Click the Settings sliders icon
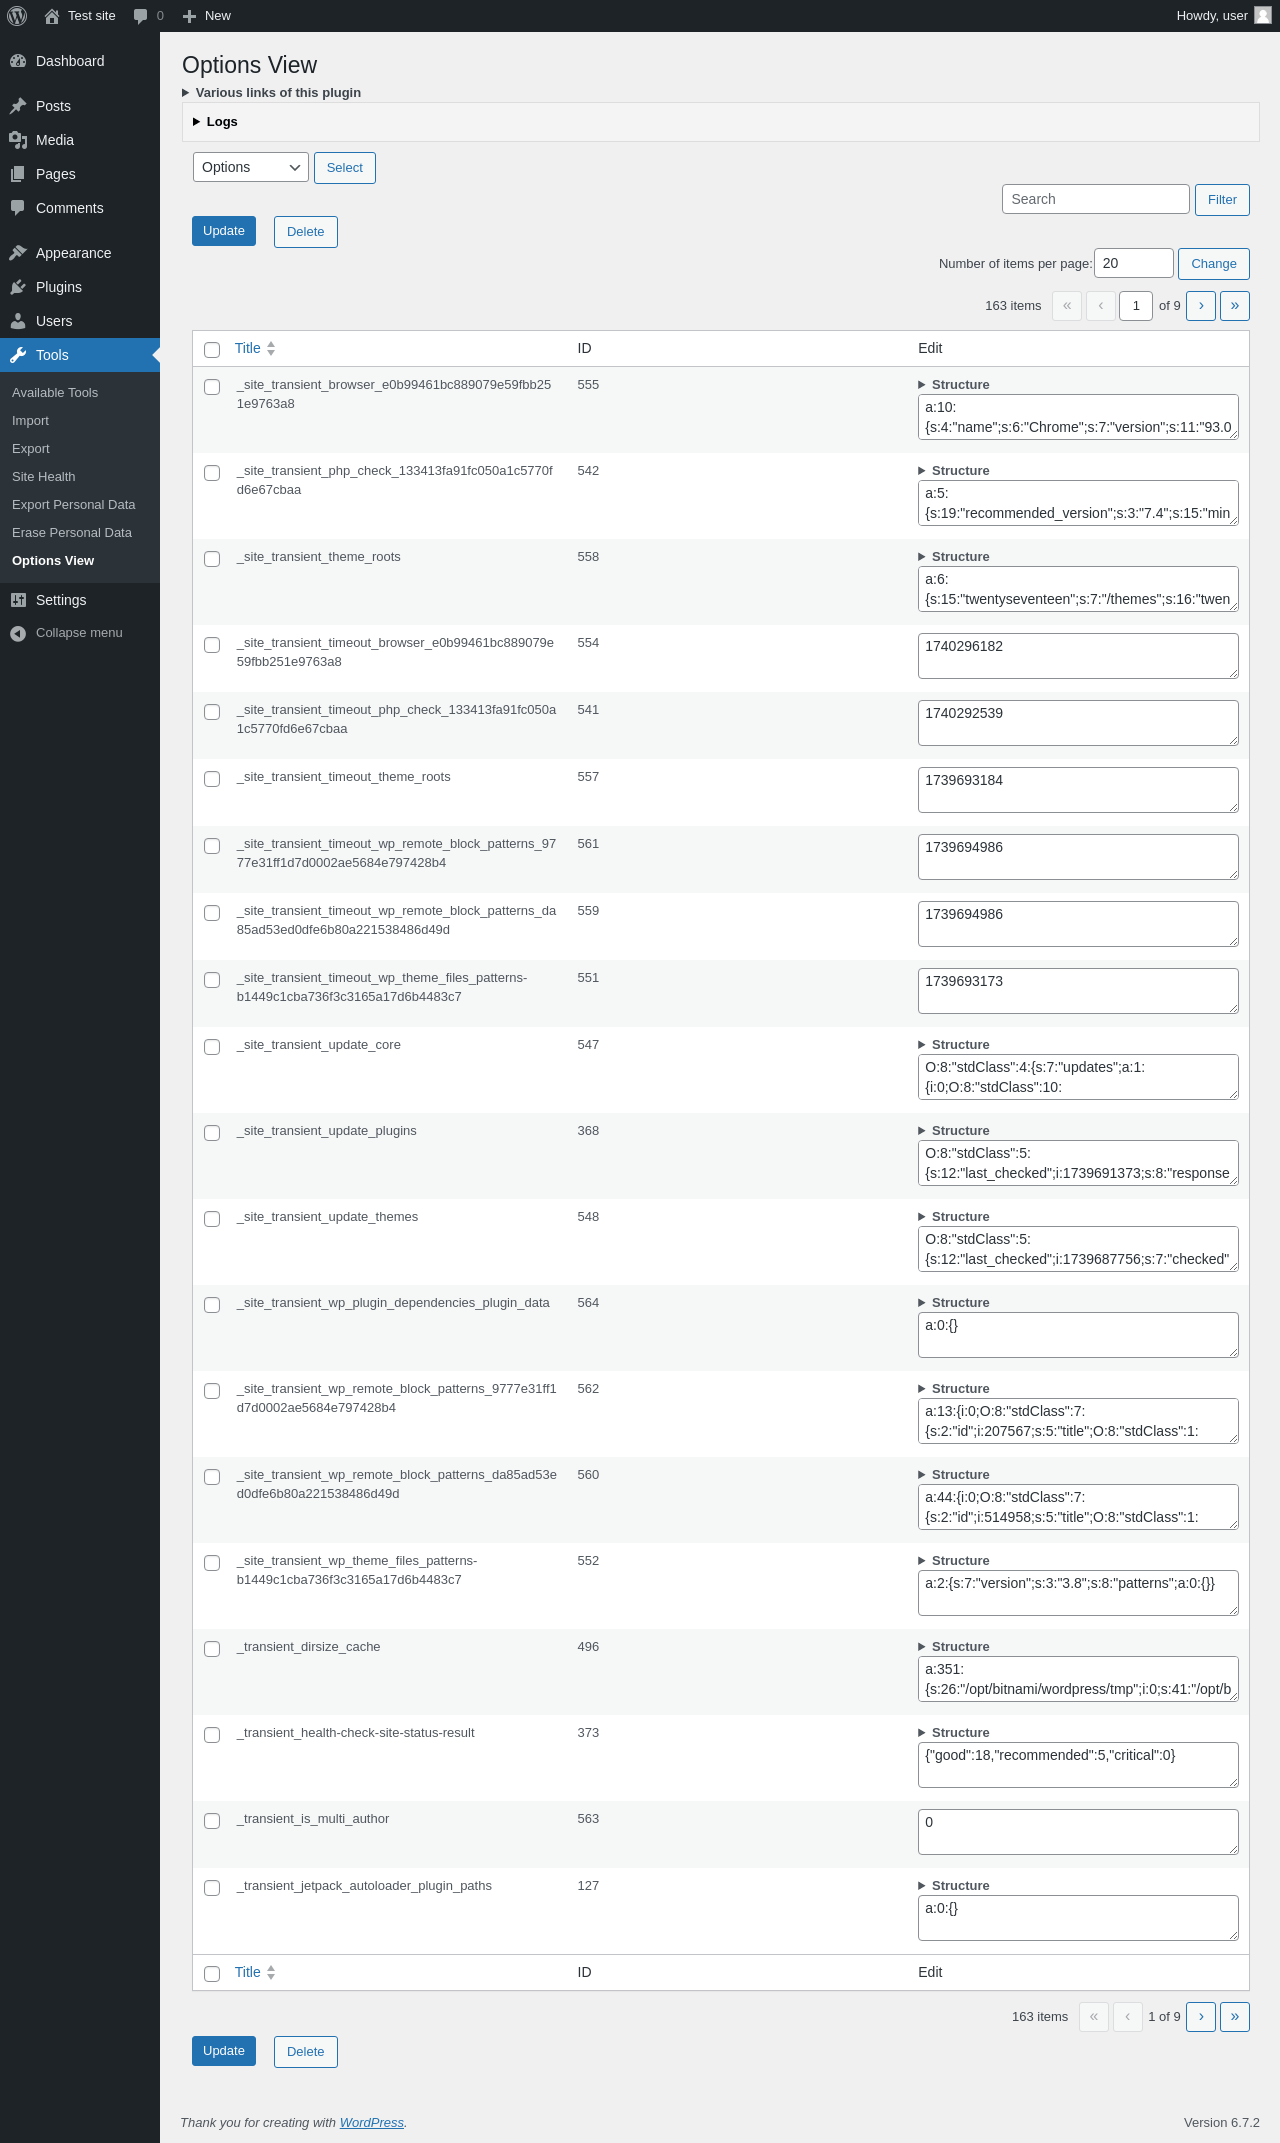This screenshot has width=1280, height=2143. 18,600
